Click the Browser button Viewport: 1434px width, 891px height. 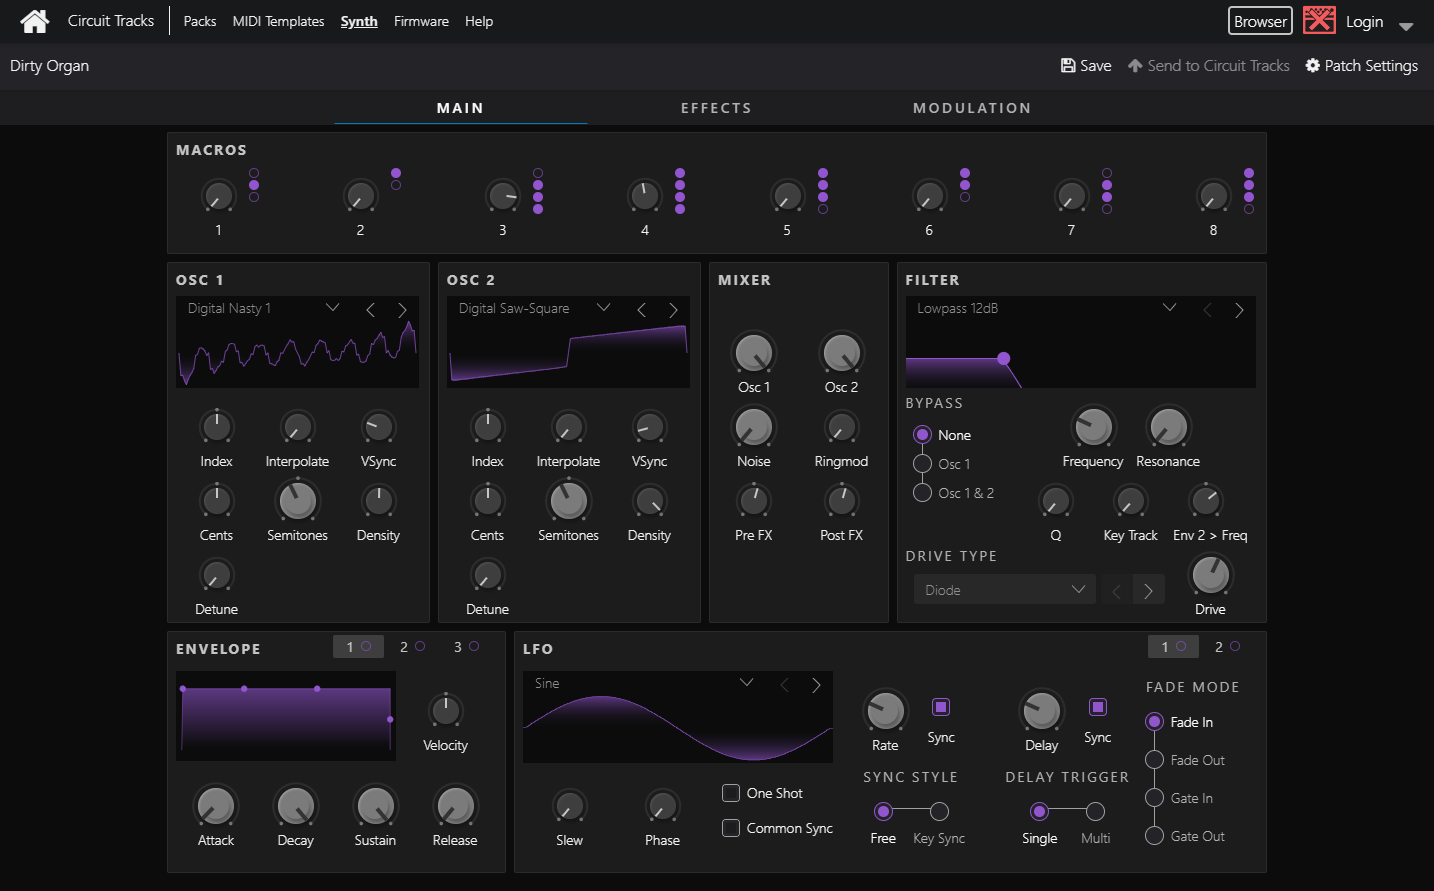point(1259,20)
